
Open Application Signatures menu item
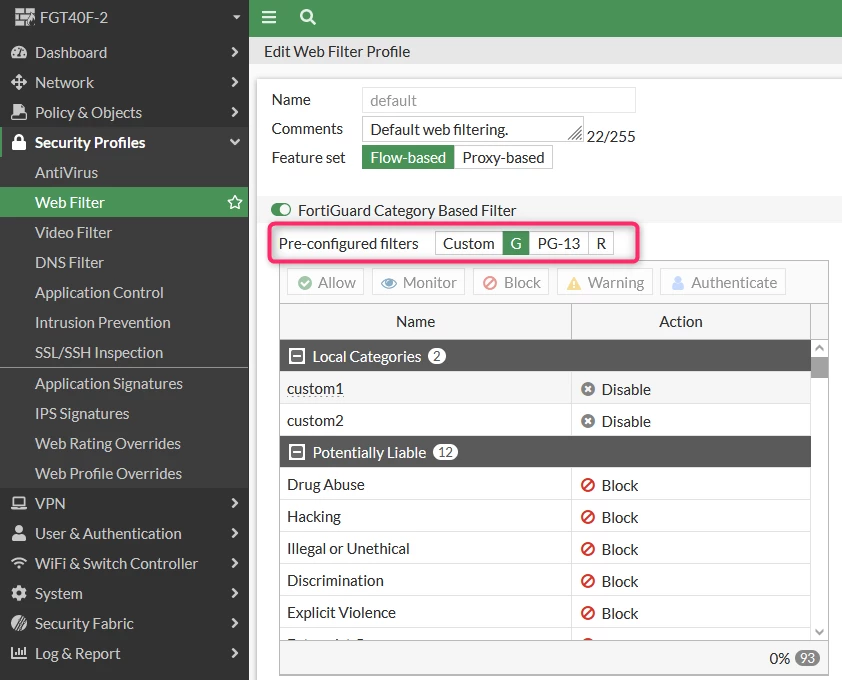pyautogui.click(x=124, y=384)
